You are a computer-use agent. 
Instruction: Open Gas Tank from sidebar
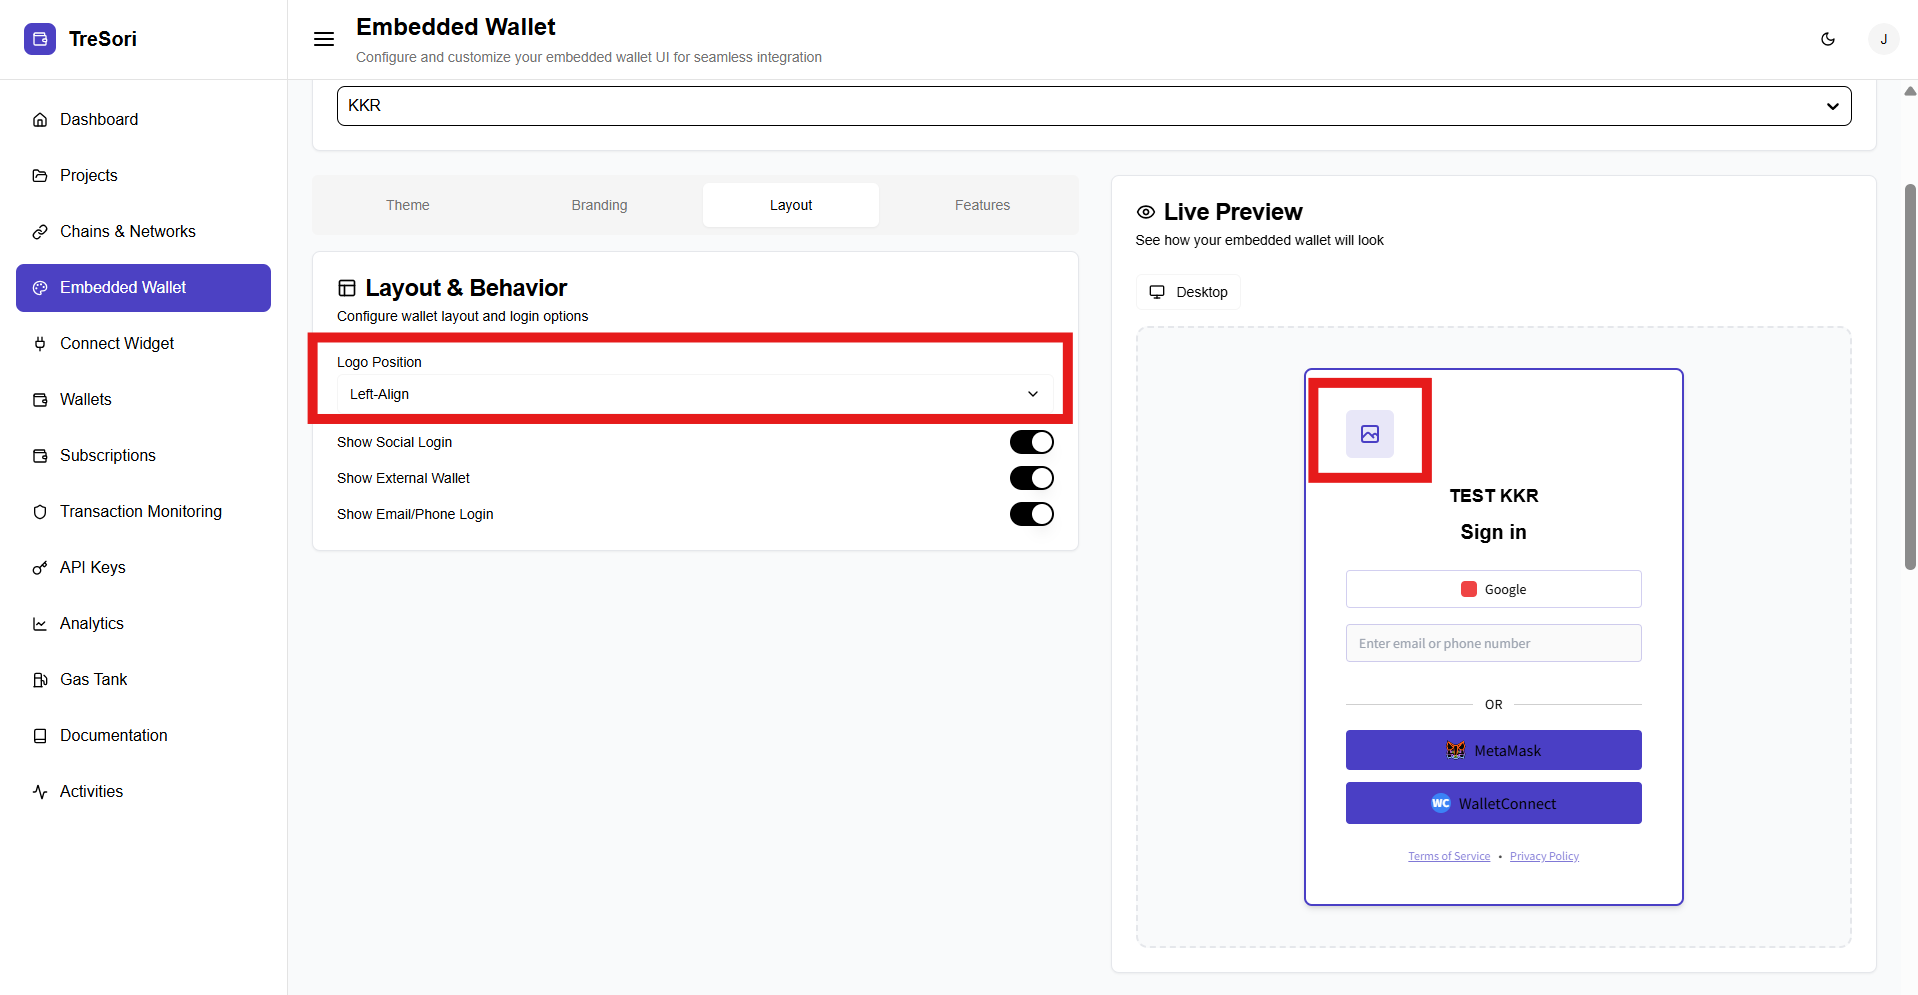click(93, 679)
